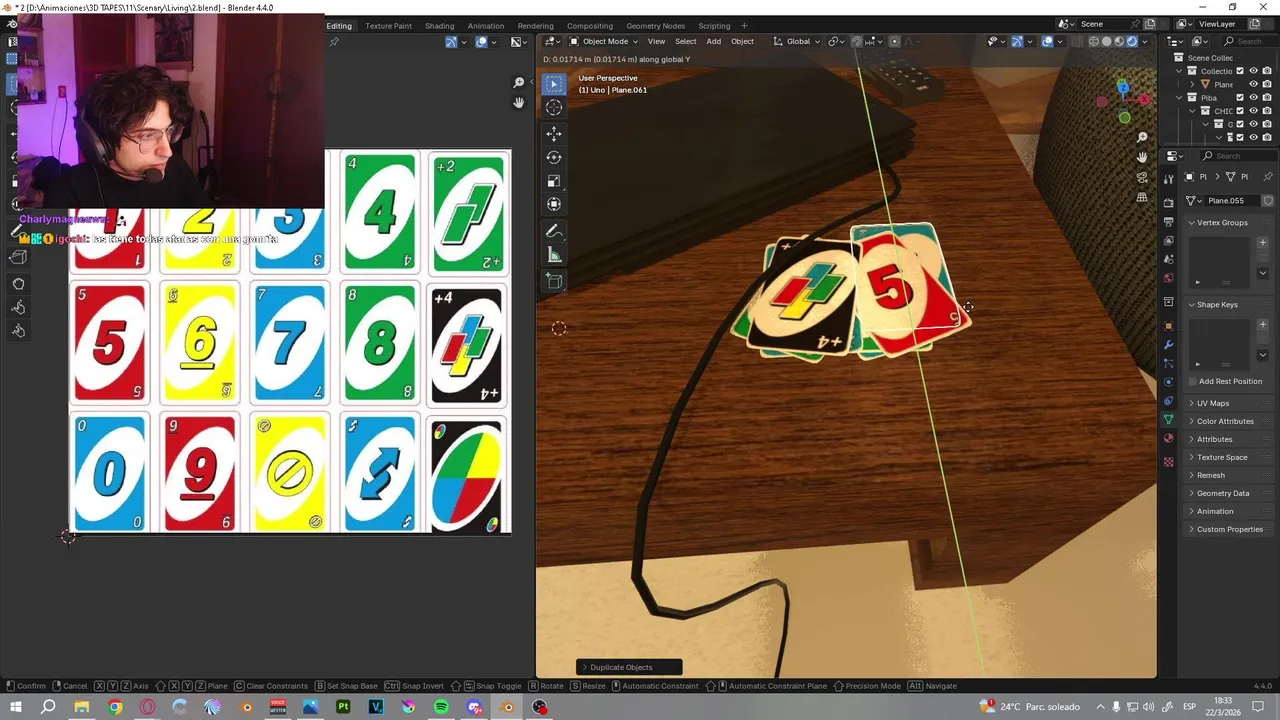The width and height of the screenshot is (1280, 720).
Task: Select the Scale tool in 3D viewport toolbar
Action: point(554,181)
